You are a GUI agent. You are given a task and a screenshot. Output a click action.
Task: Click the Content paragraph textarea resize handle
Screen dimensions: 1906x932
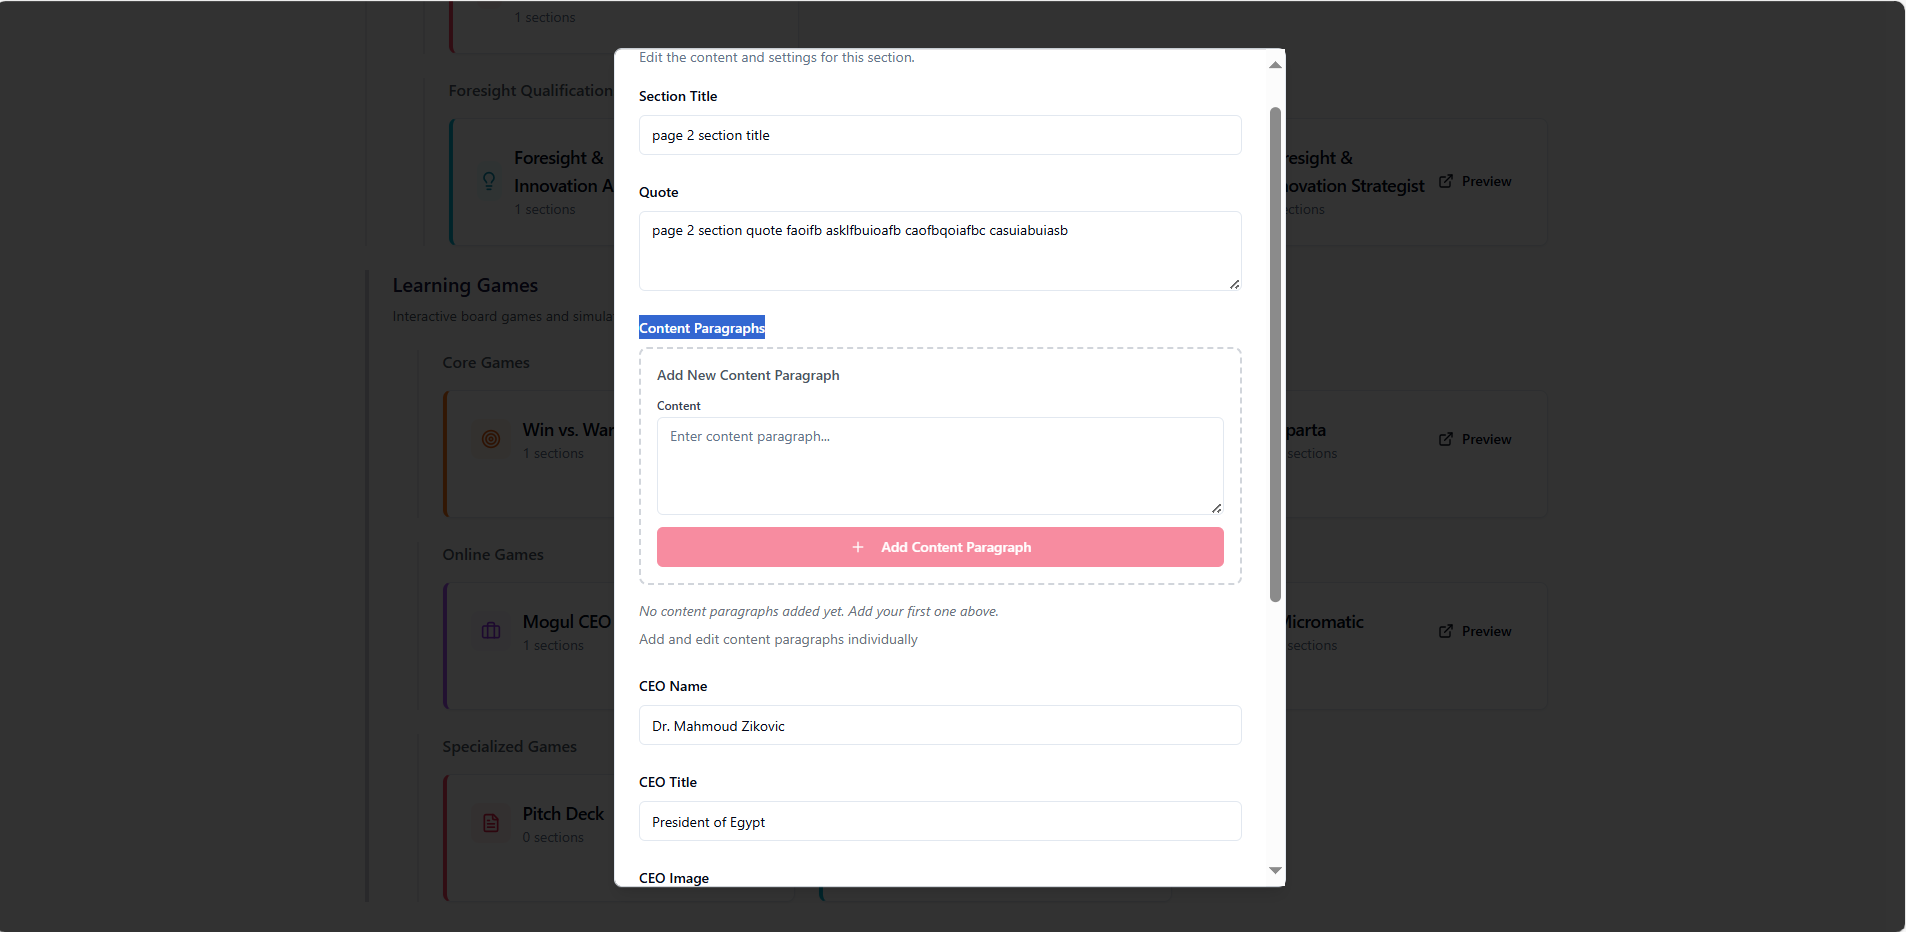point(1217,509)
